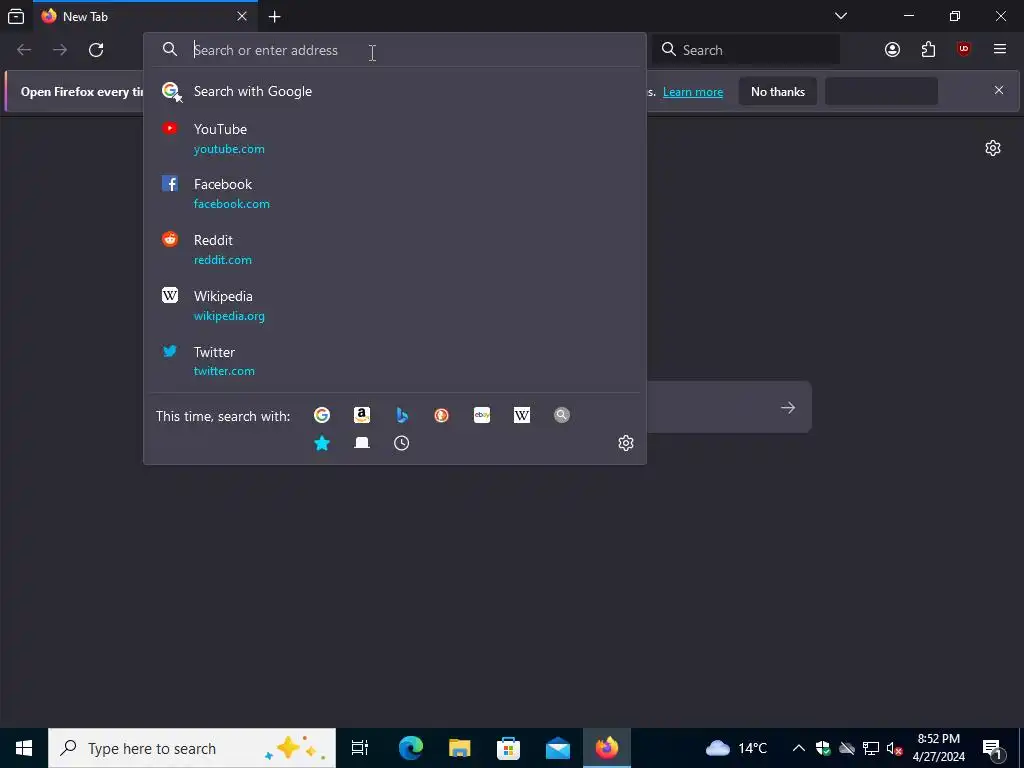
Task: Open search settings gear in dropdown
Action: point(626,443)
